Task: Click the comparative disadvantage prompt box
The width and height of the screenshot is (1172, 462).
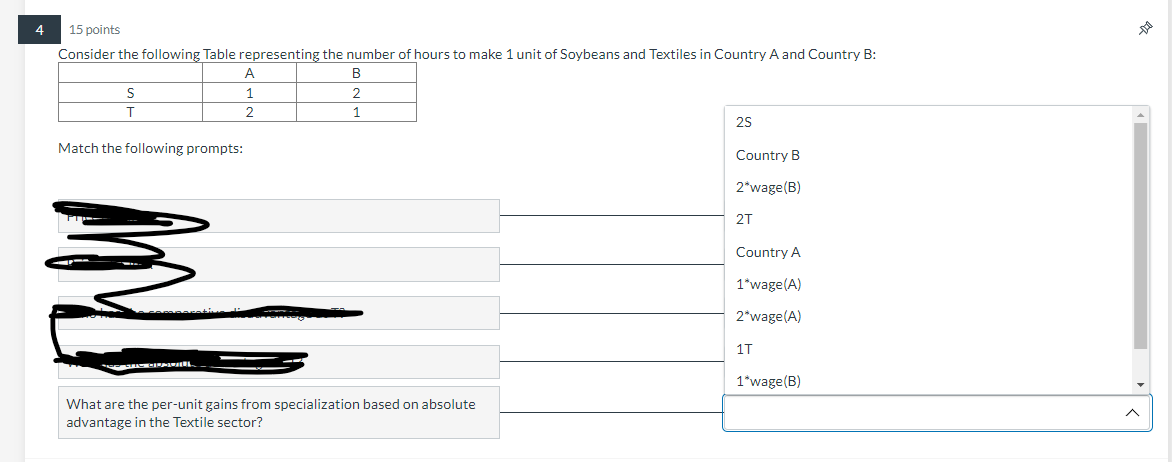Action: pos(279,313)
